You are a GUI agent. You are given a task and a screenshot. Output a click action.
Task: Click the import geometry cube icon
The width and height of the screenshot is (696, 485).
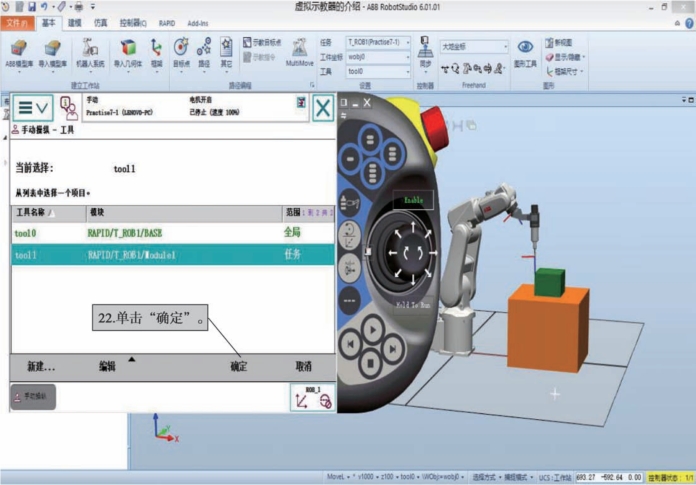128,52
